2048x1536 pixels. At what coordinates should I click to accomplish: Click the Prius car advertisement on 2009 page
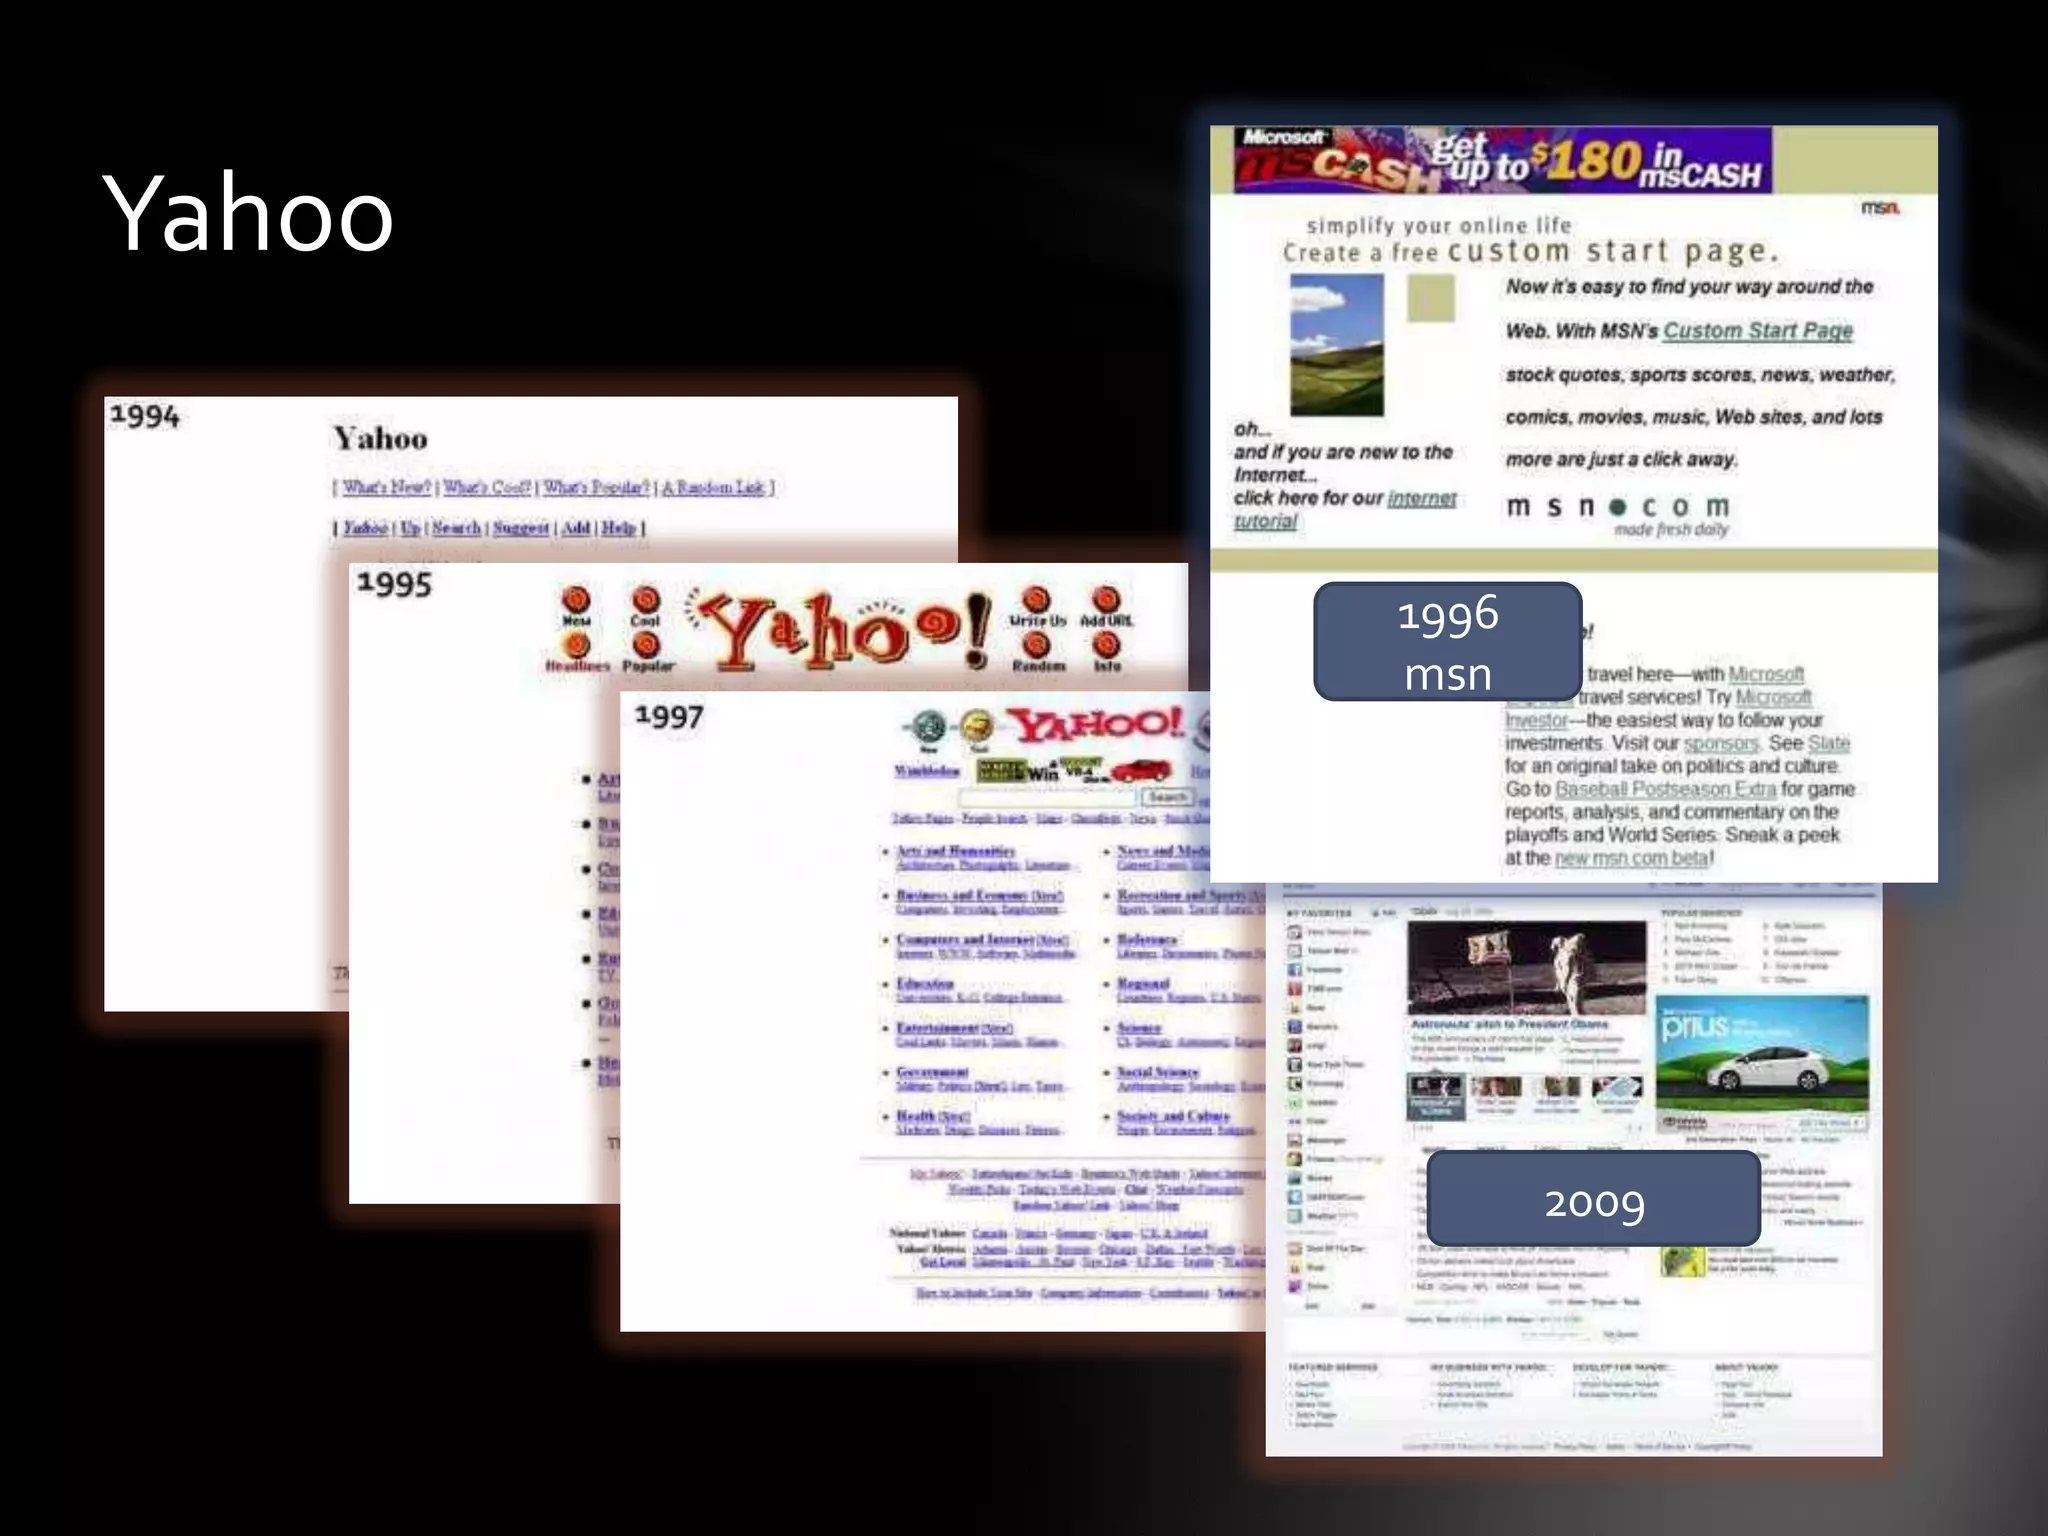(x=1762, y=1063)
